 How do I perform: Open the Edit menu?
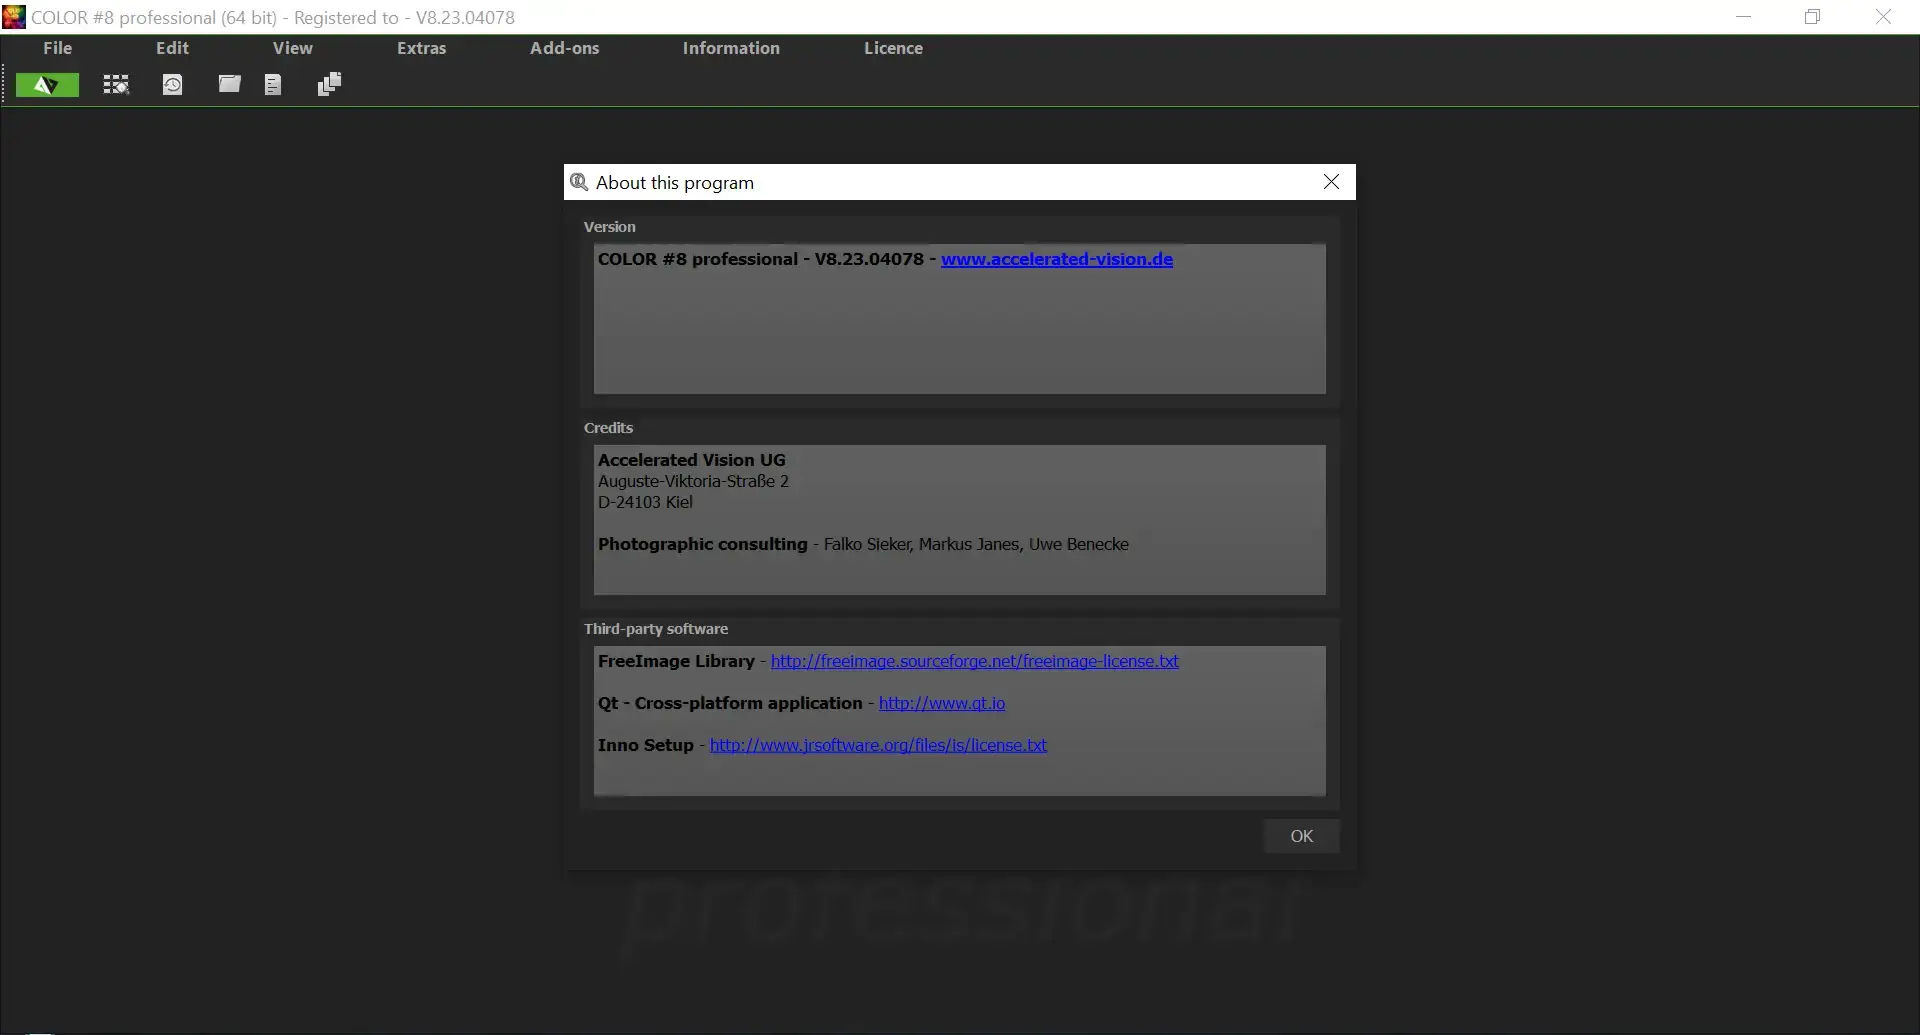point(171,47)
